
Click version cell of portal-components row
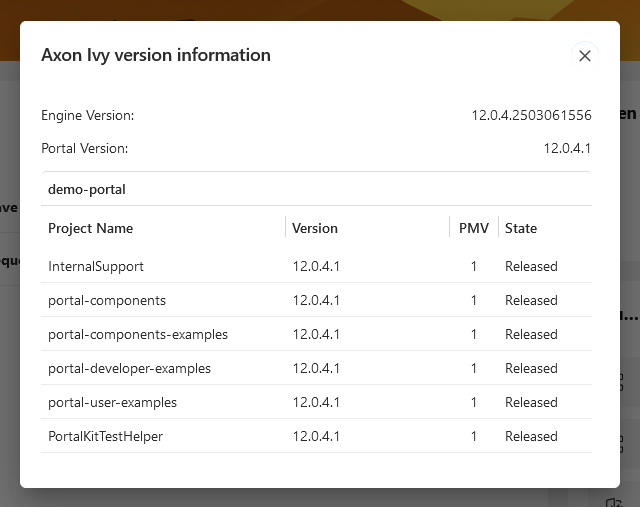pos(316,300)
